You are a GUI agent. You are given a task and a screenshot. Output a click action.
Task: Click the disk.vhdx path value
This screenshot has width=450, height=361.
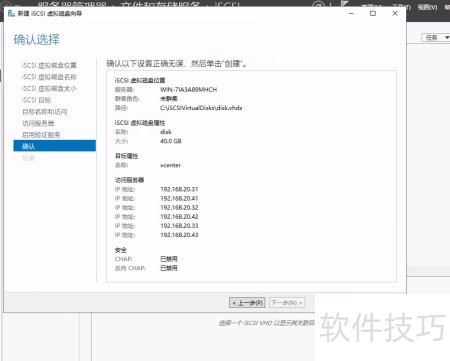coord(201,108)
